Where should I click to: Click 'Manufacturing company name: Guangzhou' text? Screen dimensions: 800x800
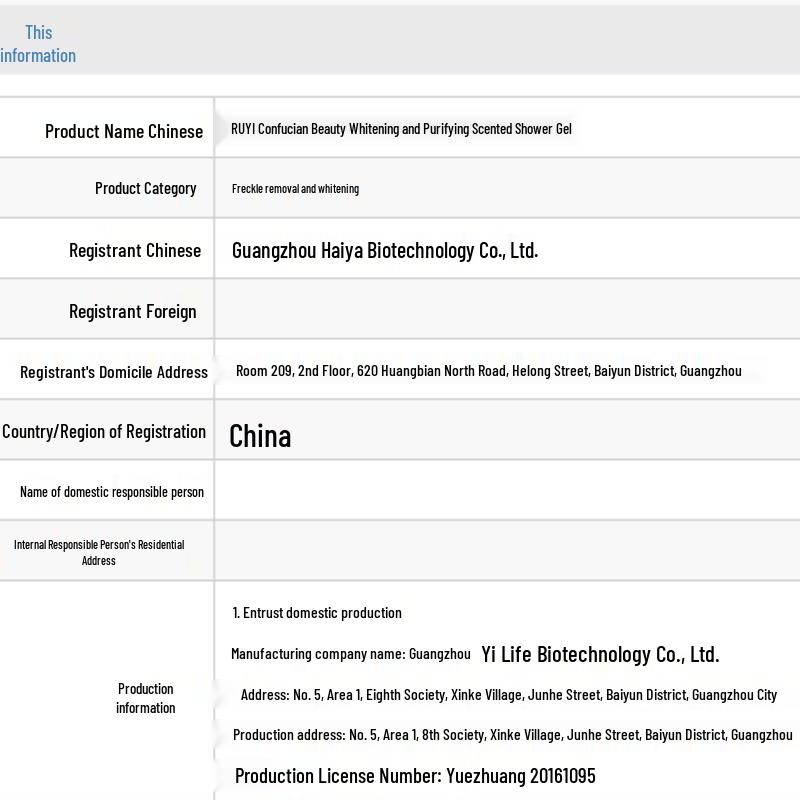351,654
